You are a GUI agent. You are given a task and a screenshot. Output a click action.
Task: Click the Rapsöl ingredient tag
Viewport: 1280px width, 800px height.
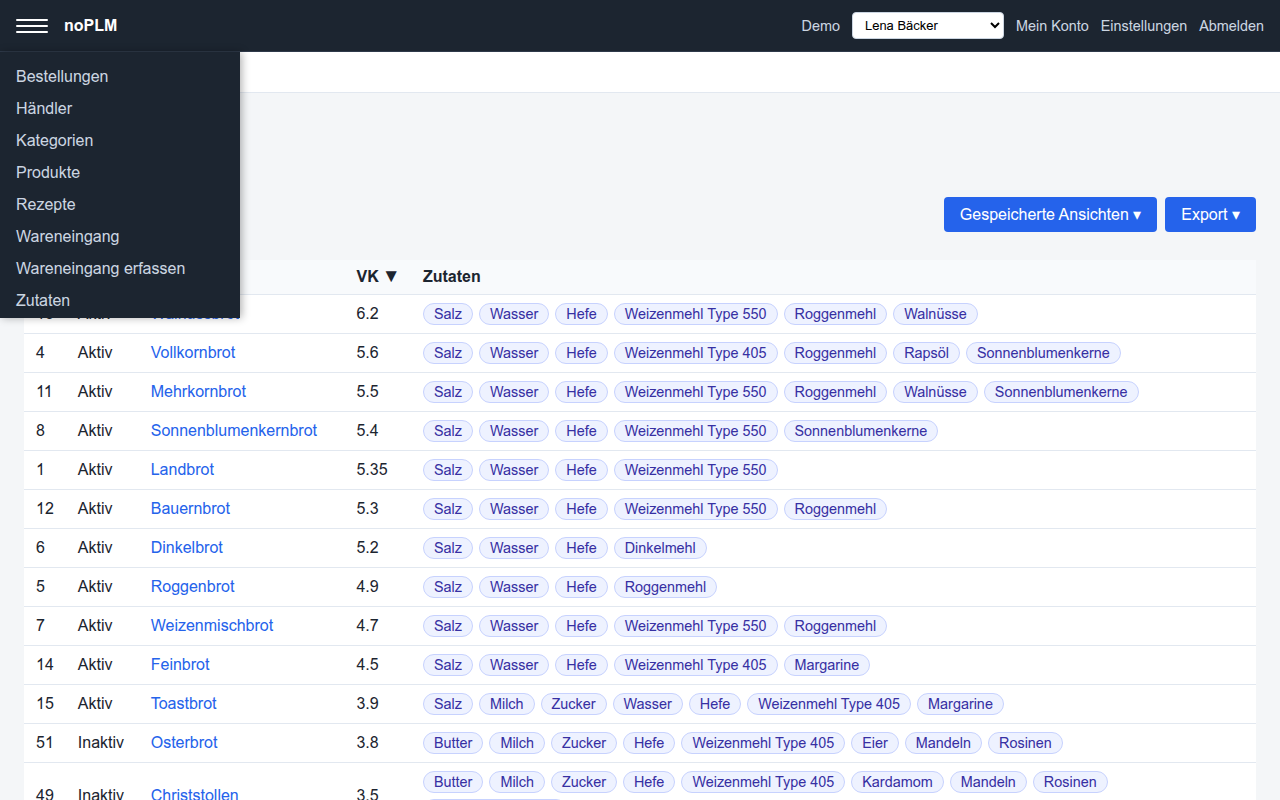click(x=927, y=353)
